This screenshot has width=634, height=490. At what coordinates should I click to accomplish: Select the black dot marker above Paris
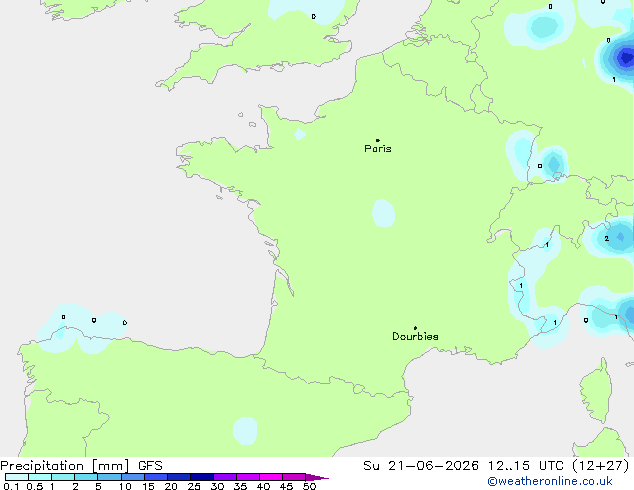coord(378,140)
